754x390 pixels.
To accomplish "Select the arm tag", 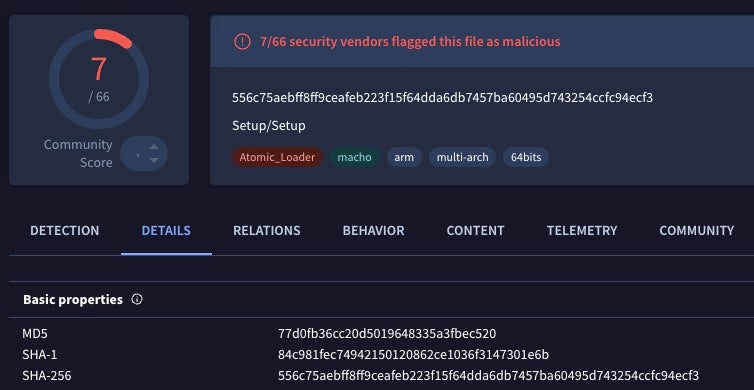I will (404, 157).
